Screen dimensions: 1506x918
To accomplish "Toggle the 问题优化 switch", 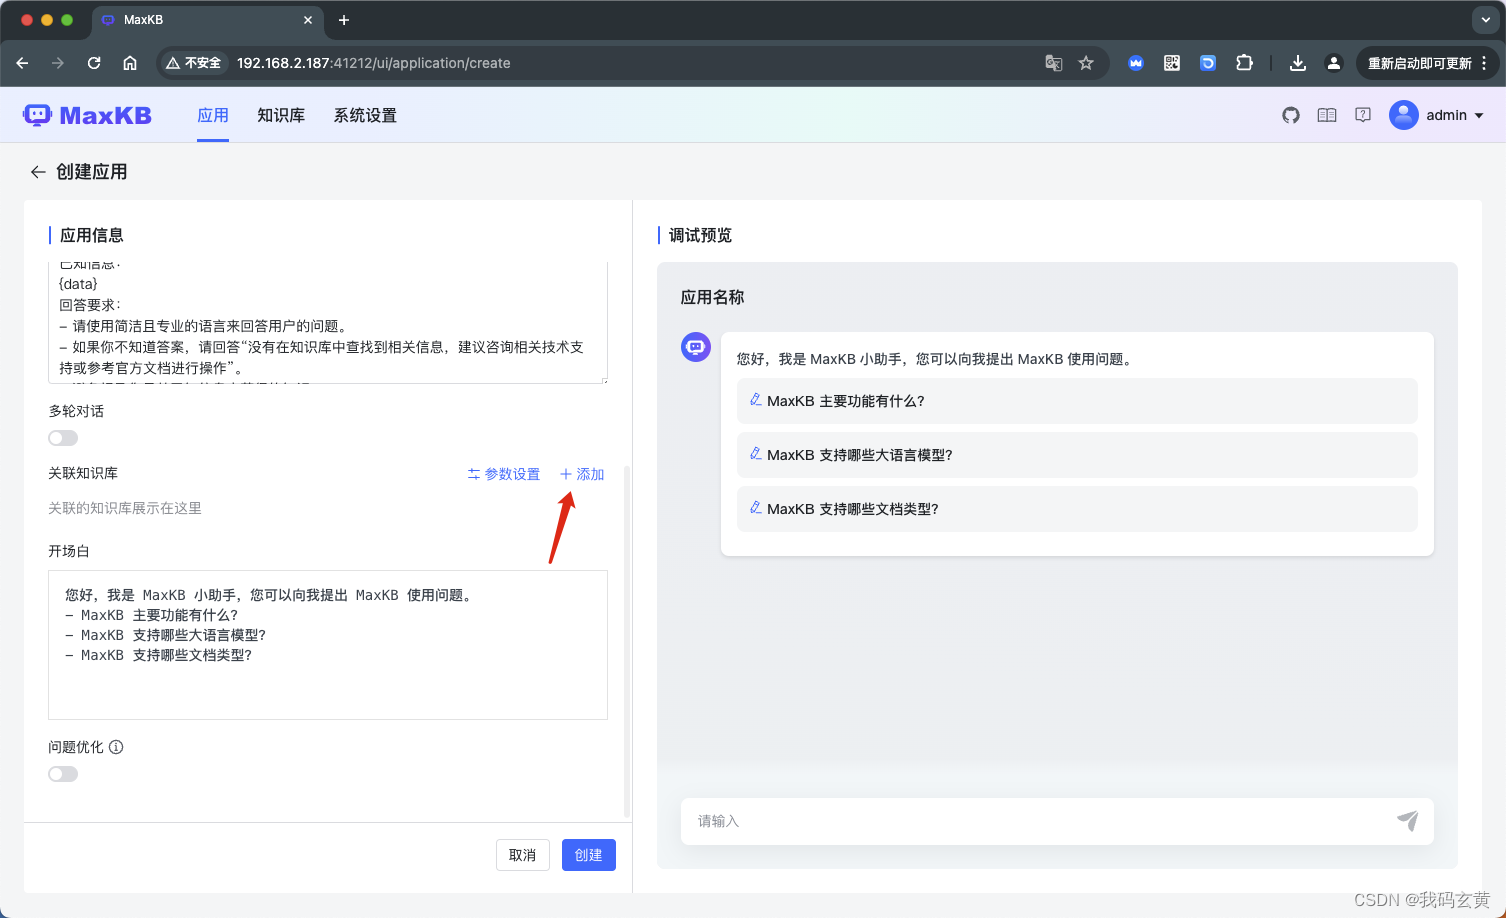I will pos(63,774).
